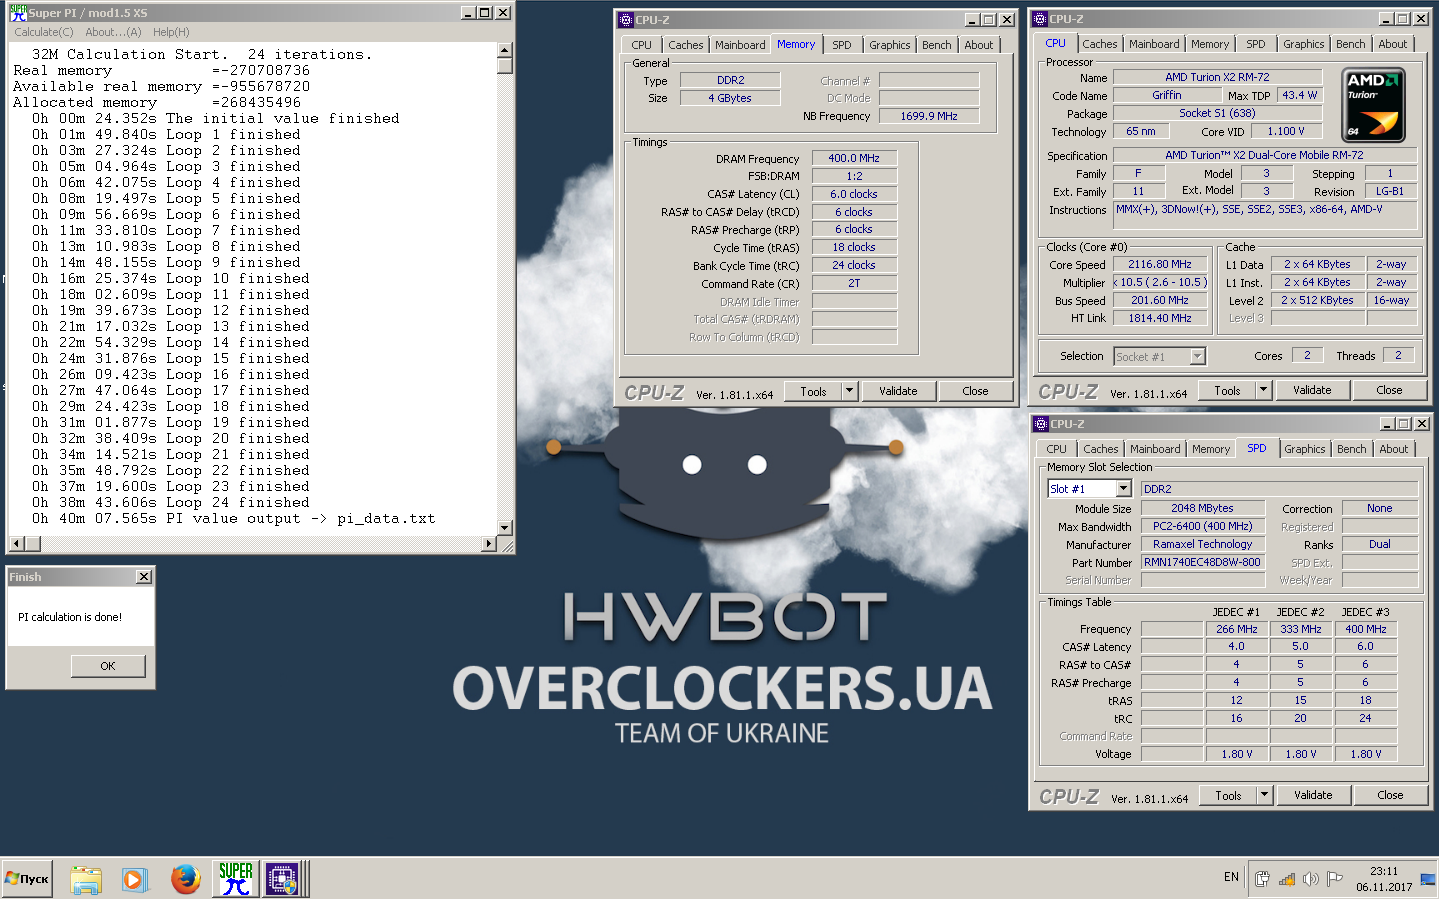Viewport: 1439px width, 899px height.
Task: Switch to Caches tab in Memory window
Action: click(x=686, y=45)
